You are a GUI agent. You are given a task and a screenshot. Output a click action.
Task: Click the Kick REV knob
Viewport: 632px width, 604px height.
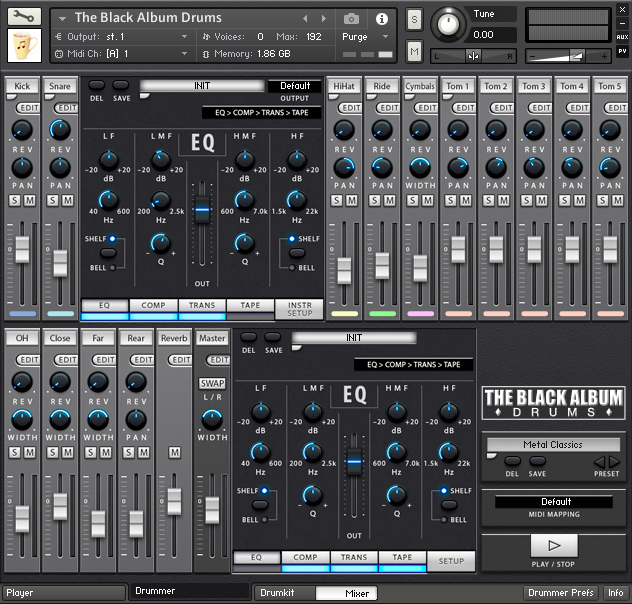point(22,130)
